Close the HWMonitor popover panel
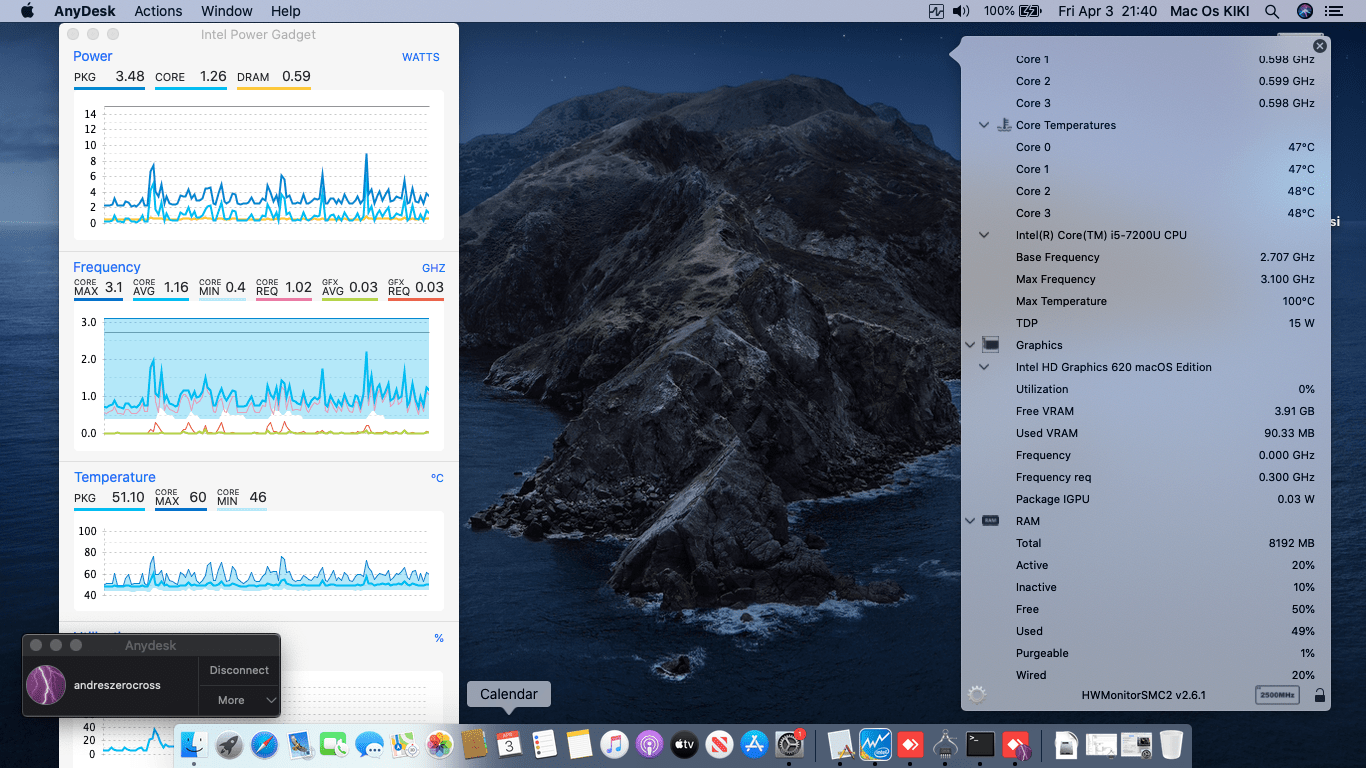This screenshot has width=1366, height=768. 1319,46
